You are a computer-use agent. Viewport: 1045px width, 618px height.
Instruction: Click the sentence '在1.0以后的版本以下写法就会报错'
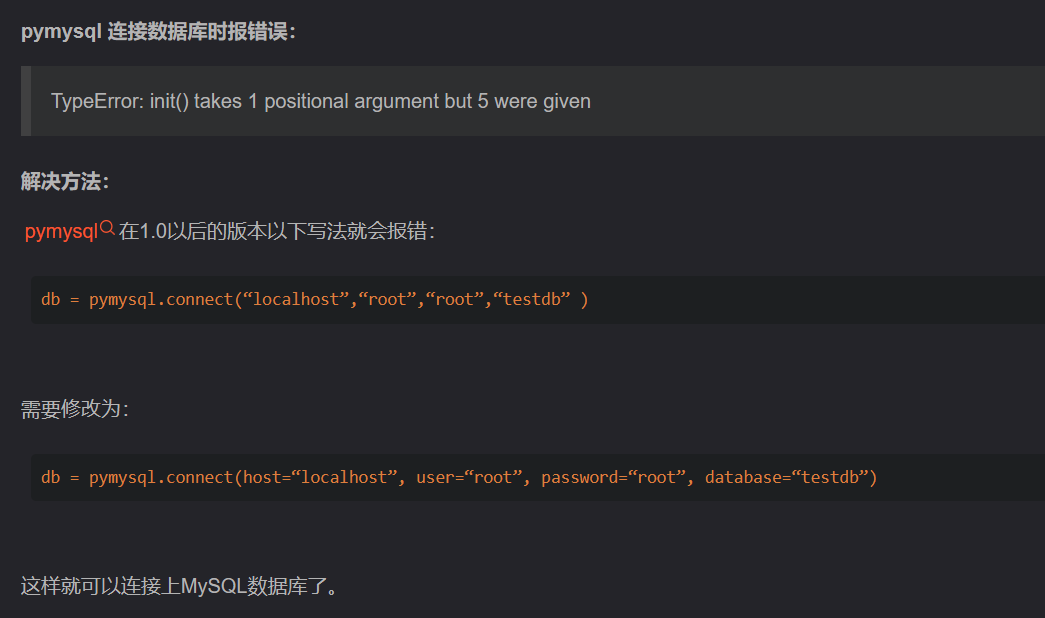[x=277, y=231]
